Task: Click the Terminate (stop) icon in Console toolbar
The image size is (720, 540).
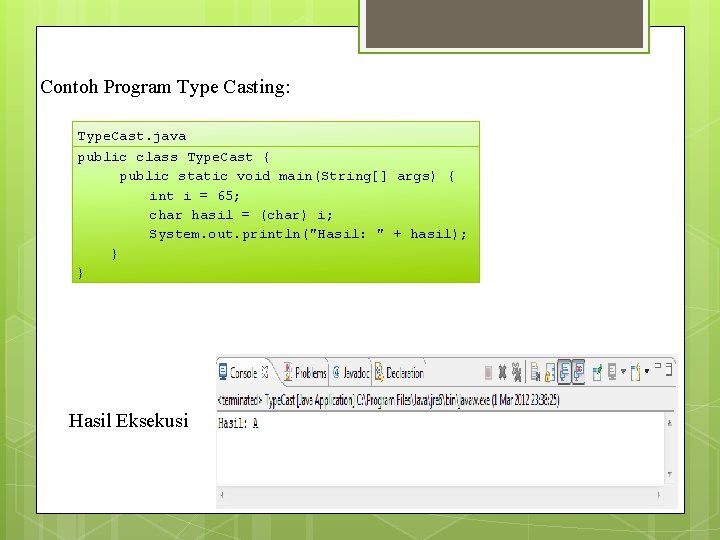Action: 488,372
